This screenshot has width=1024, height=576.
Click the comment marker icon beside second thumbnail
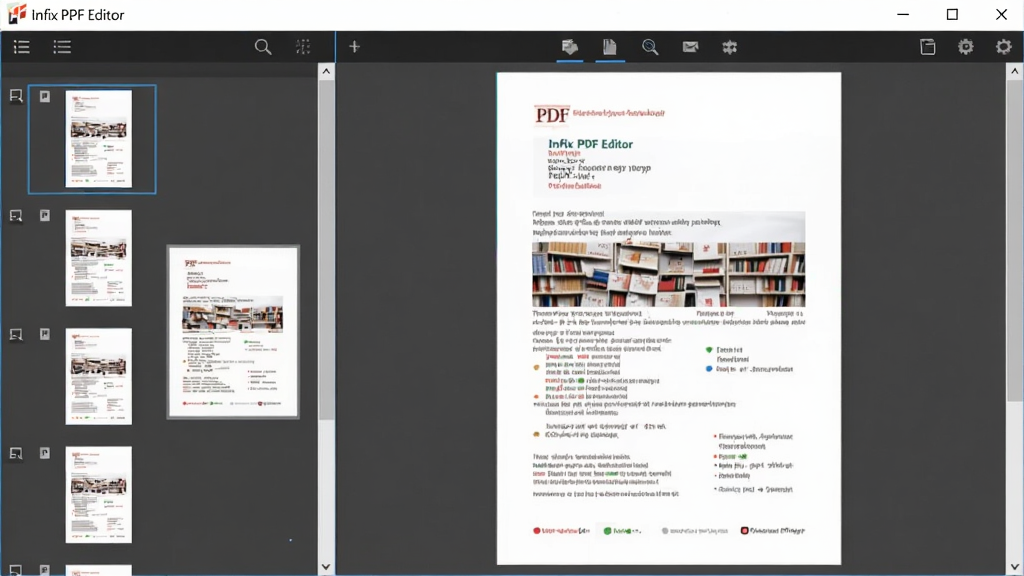click(x=16, y=216)
